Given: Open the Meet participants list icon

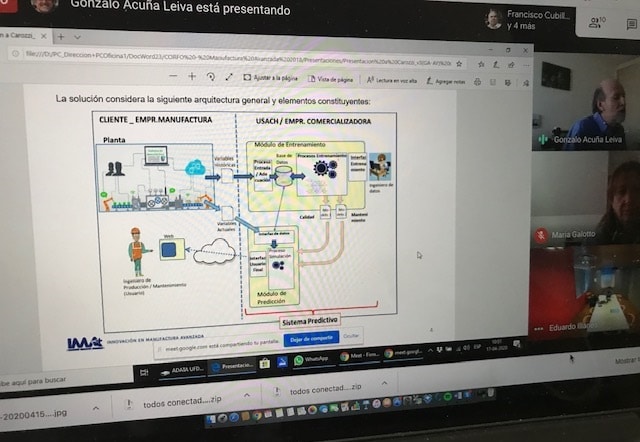Looking at the screenshot, I should coord(597,23).
